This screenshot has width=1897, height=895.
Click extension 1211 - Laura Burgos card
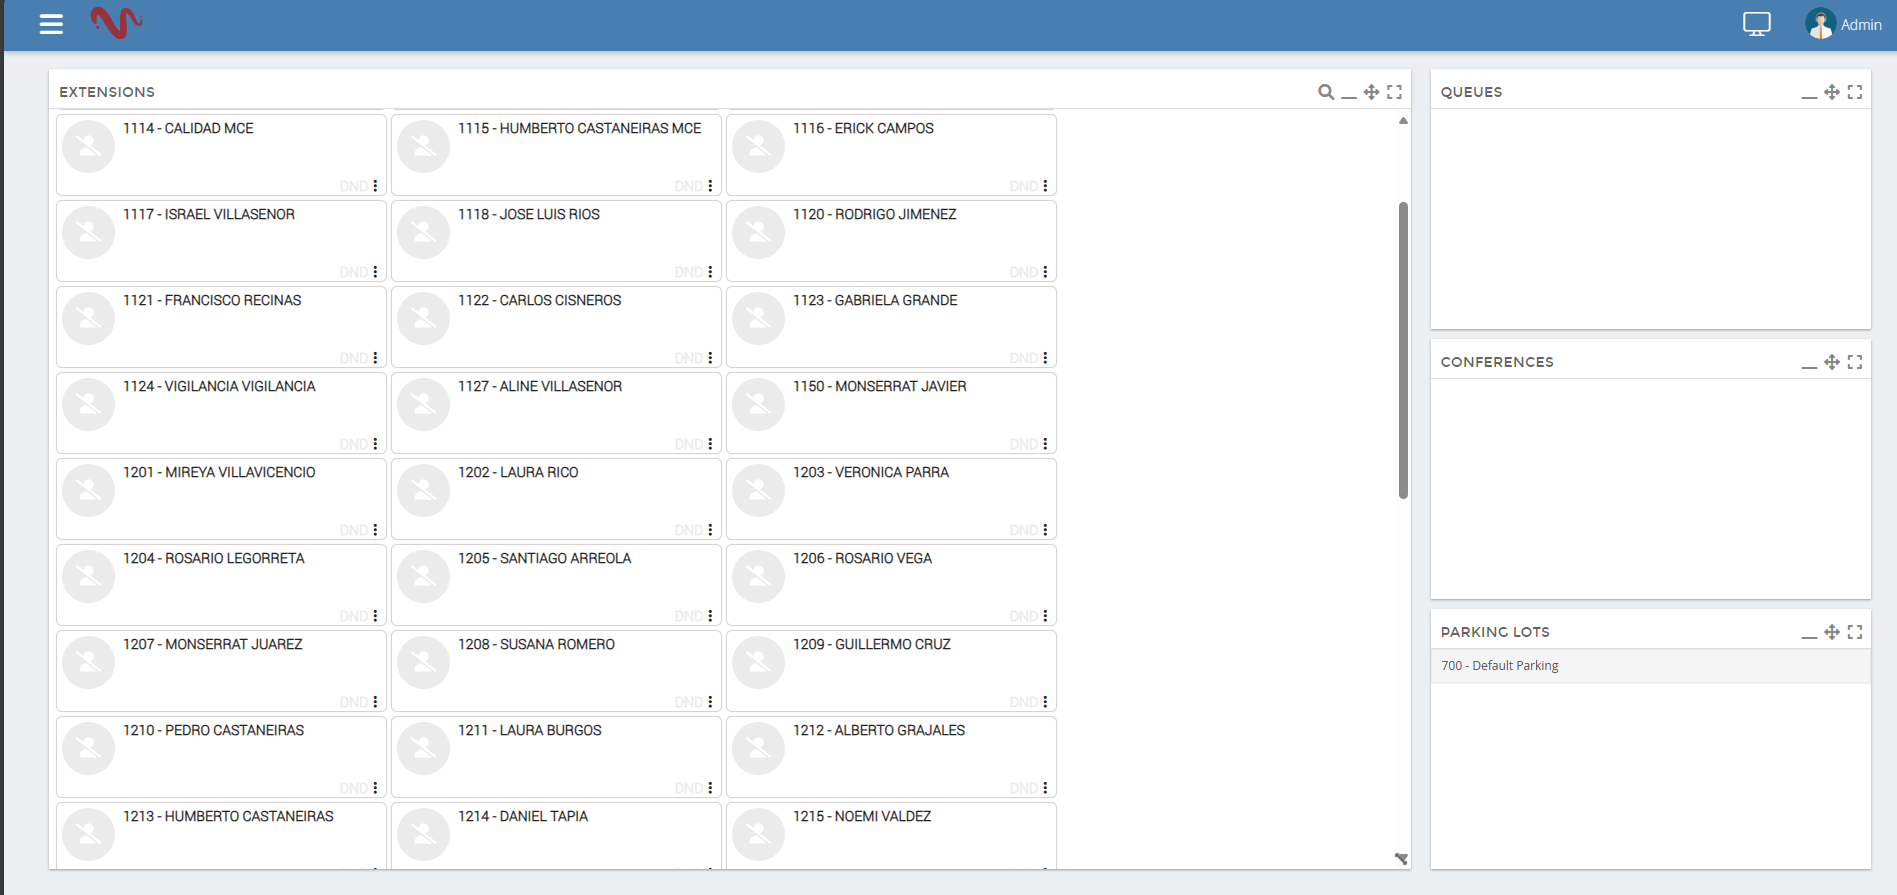[555, 757]
